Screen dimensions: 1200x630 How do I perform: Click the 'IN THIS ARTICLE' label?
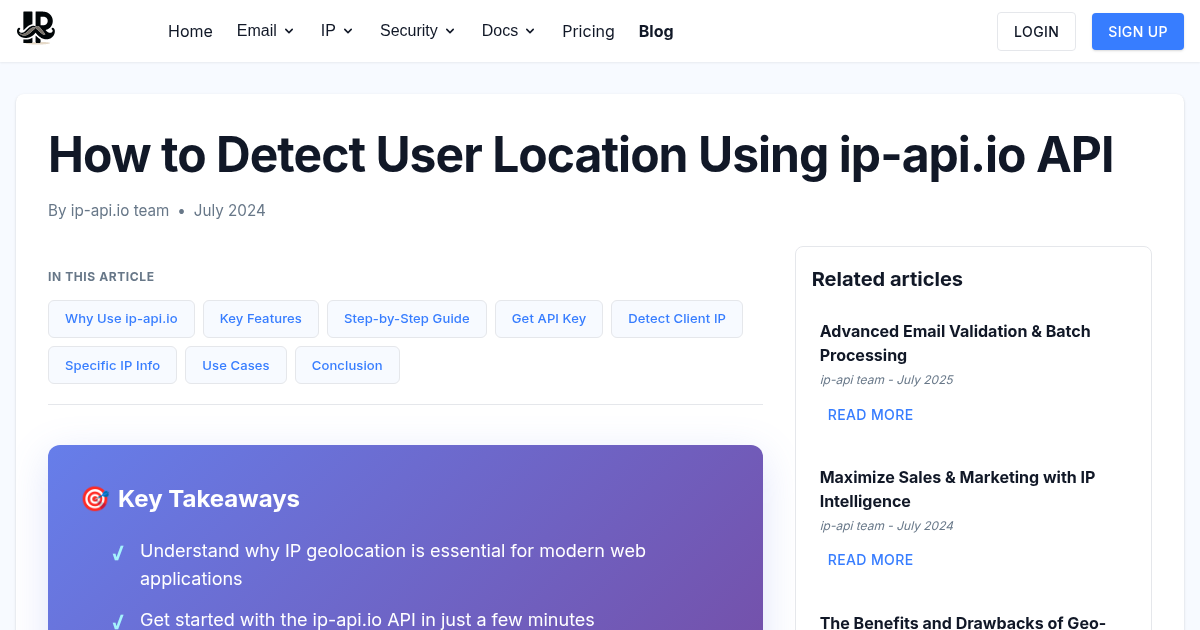(101, 277)
